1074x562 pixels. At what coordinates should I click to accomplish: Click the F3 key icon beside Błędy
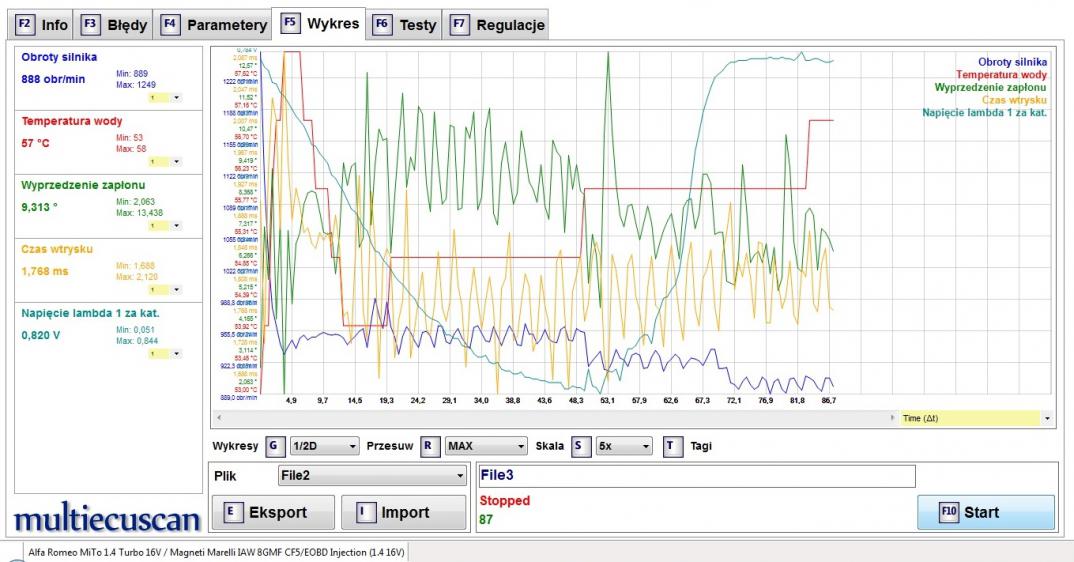90,25
